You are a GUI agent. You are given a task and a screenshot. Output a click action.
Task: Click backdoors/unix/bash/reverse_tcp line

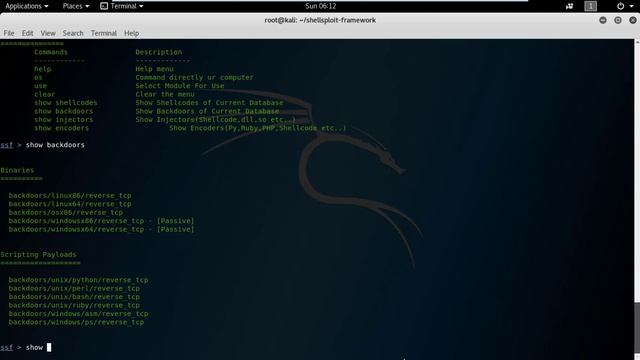click(x=74, y=297)
